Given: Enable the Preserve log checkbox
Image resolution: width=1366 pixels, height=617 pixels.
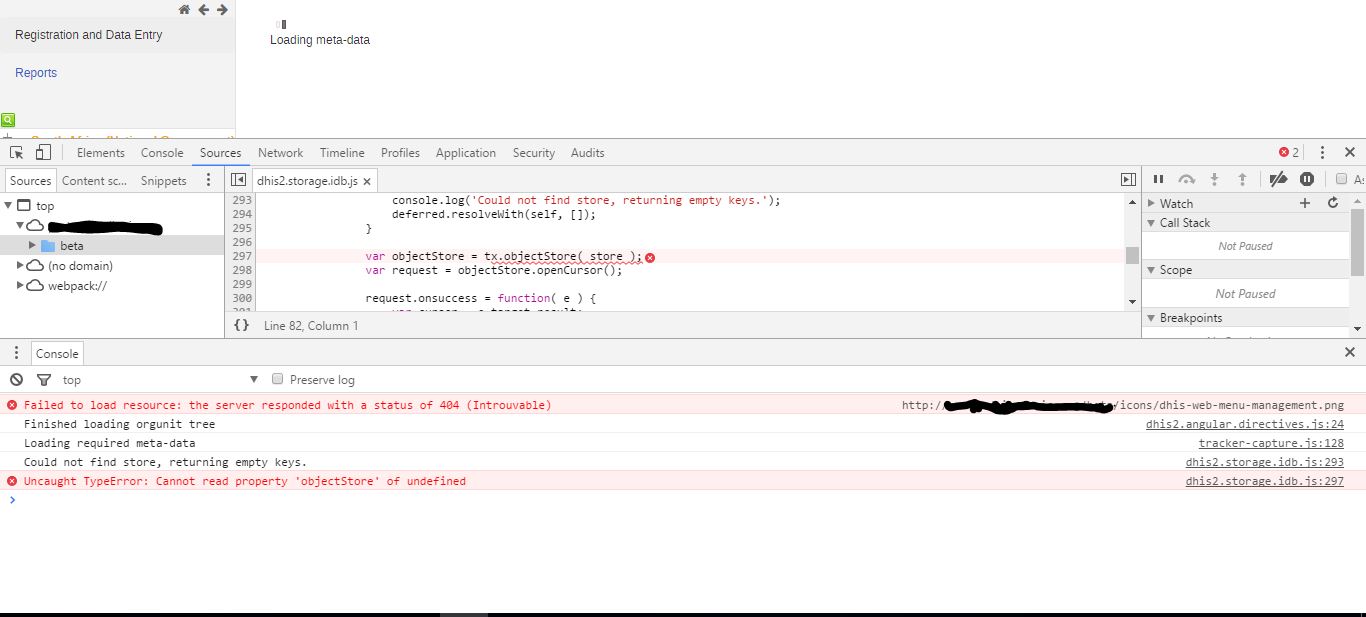Looking at the screenshot, I should (278, 380).
